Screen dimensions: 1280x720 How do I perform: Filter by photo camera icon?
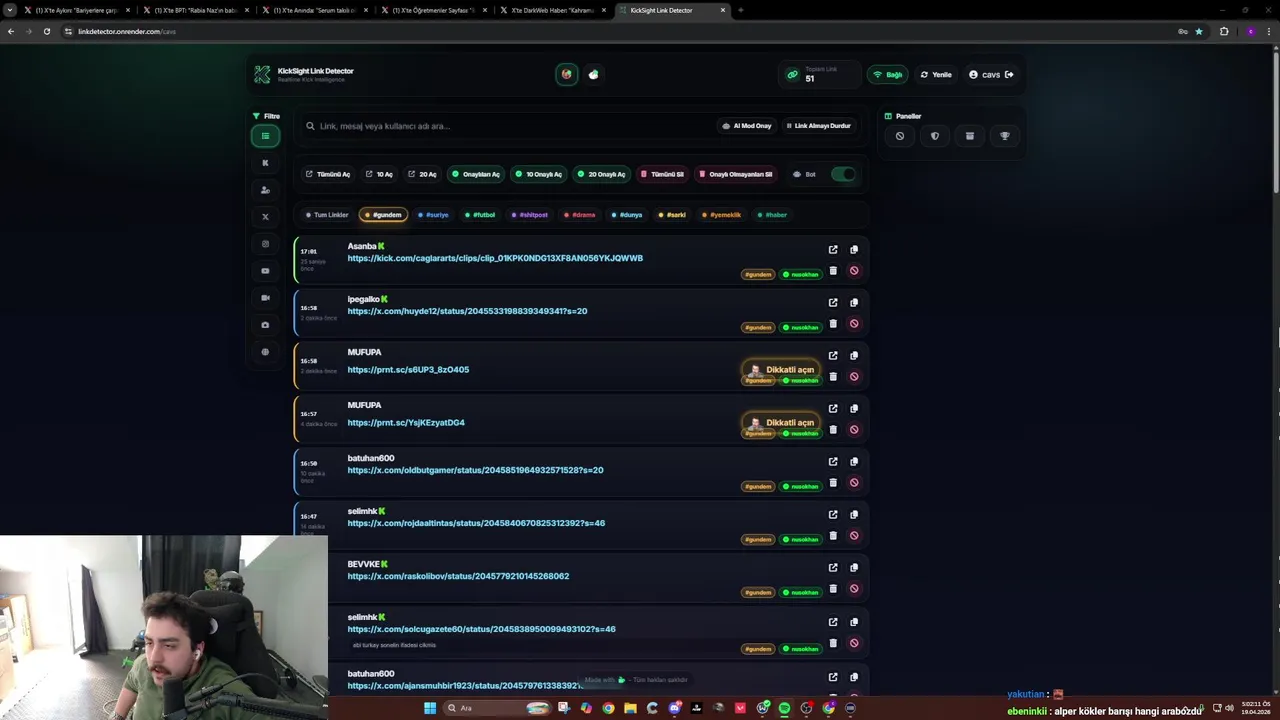coord(265,325)
